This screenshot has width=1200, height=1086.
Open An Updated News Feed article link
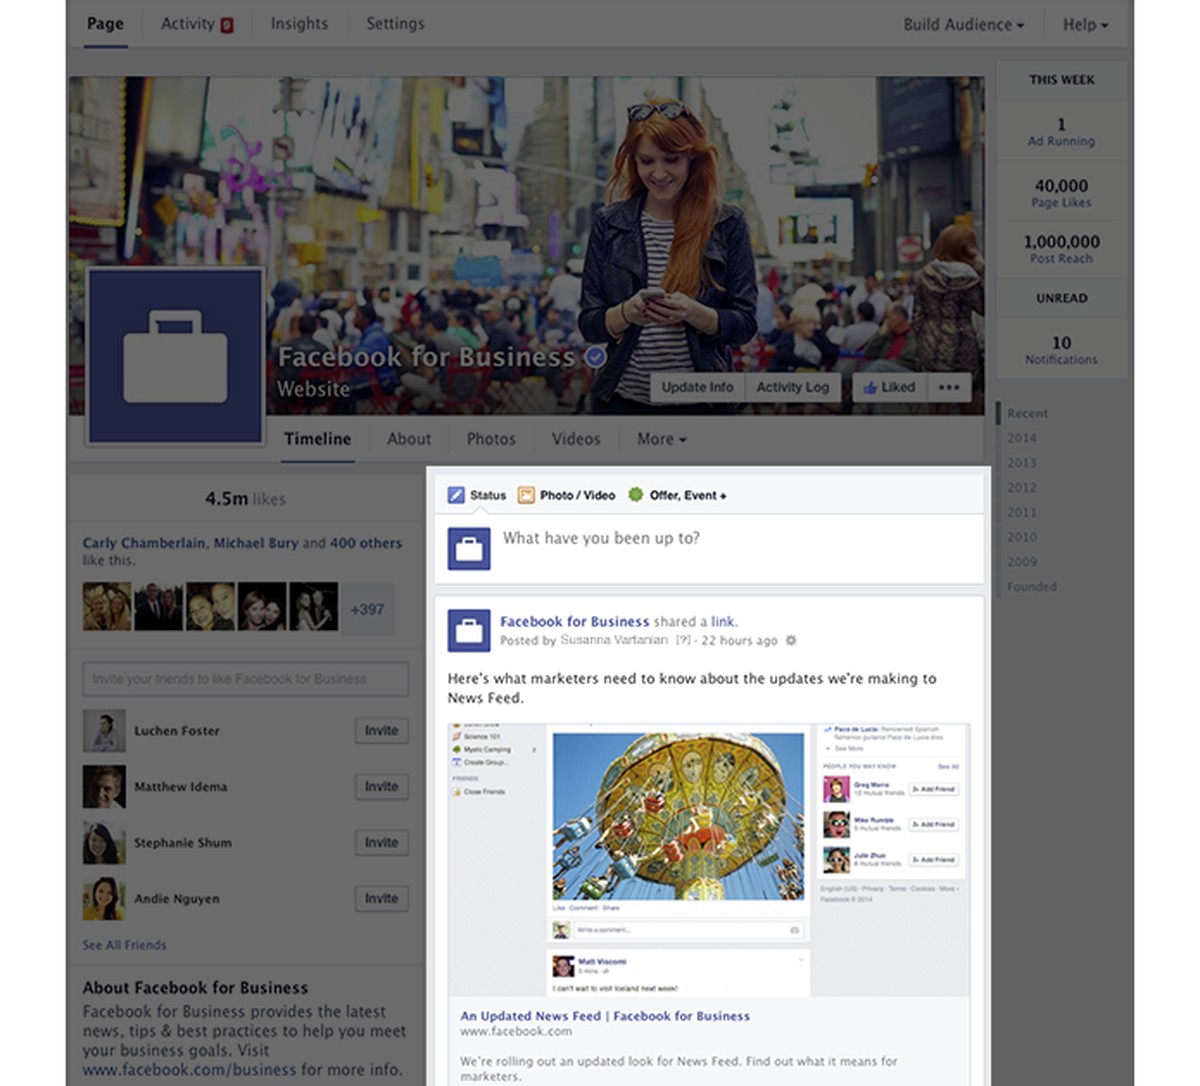(x=605, y=1016)
